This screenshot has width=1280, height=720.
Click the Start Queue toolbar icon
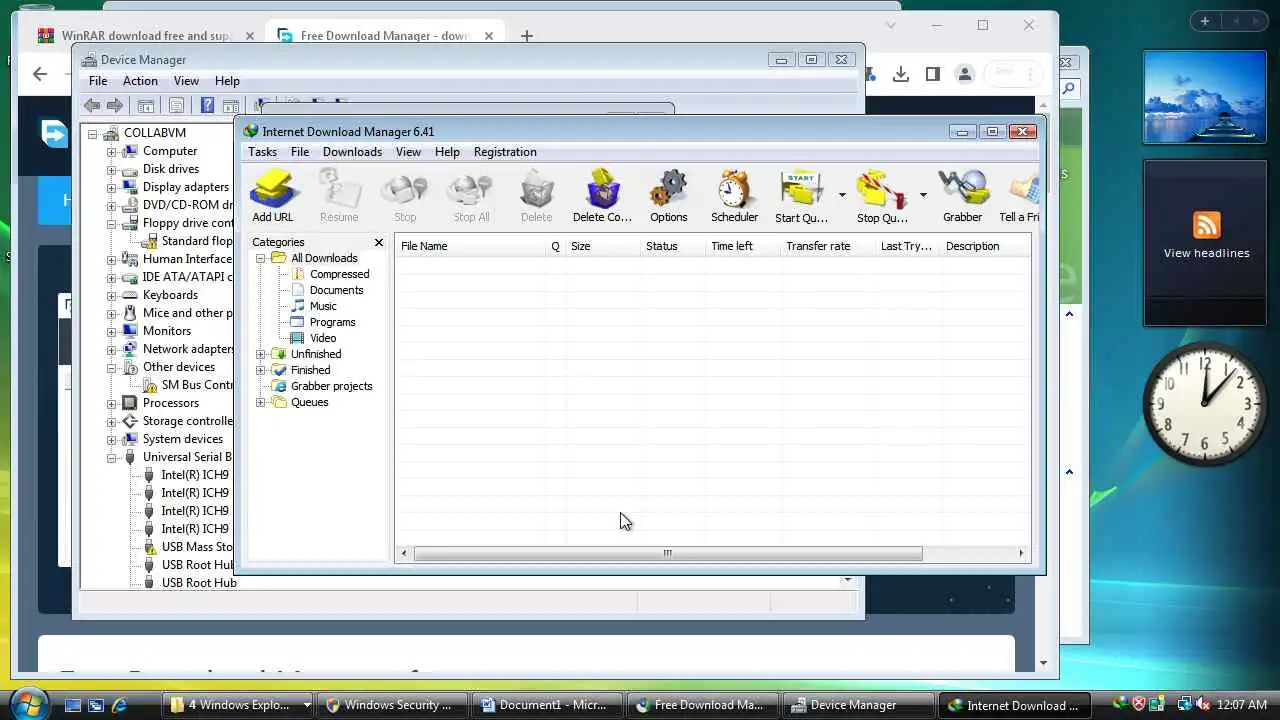pyautogui.click(x=801, y=195)
